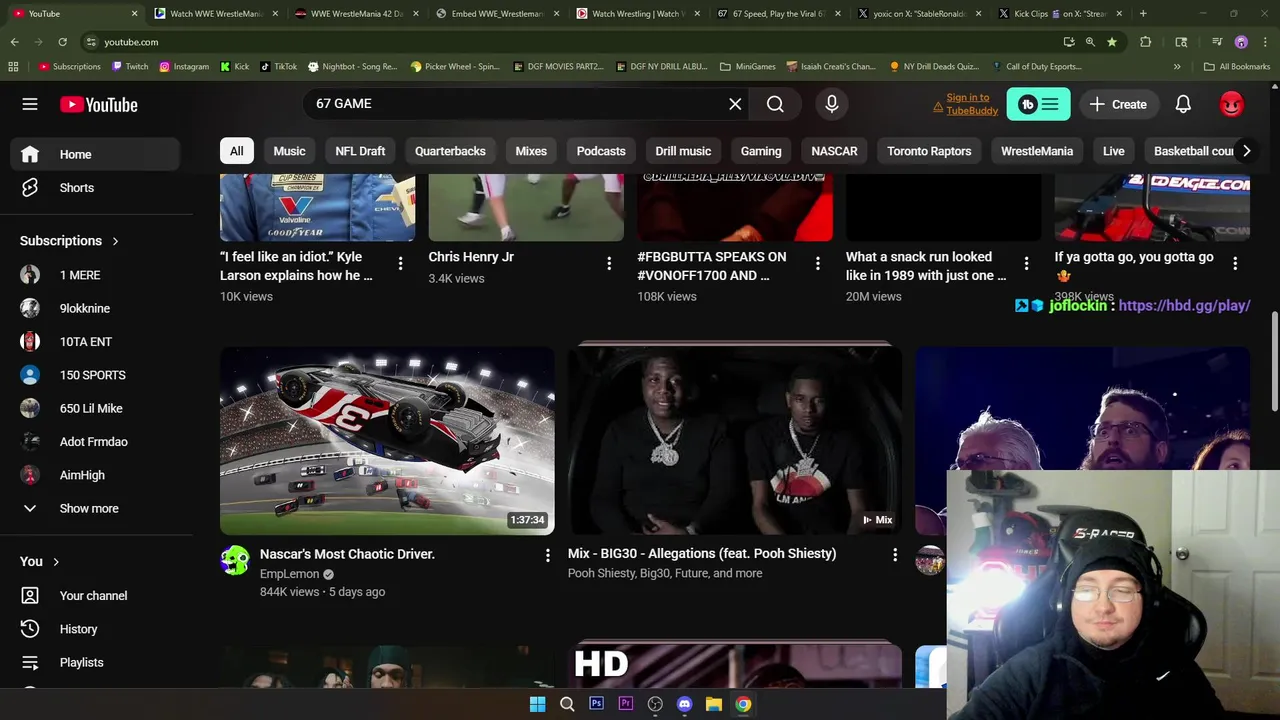The height and width of the screenshot is (720, 1280).
Task: Open the YouTube hamburger guide menu
Action: pyautogui.click(x=30, y=104)
